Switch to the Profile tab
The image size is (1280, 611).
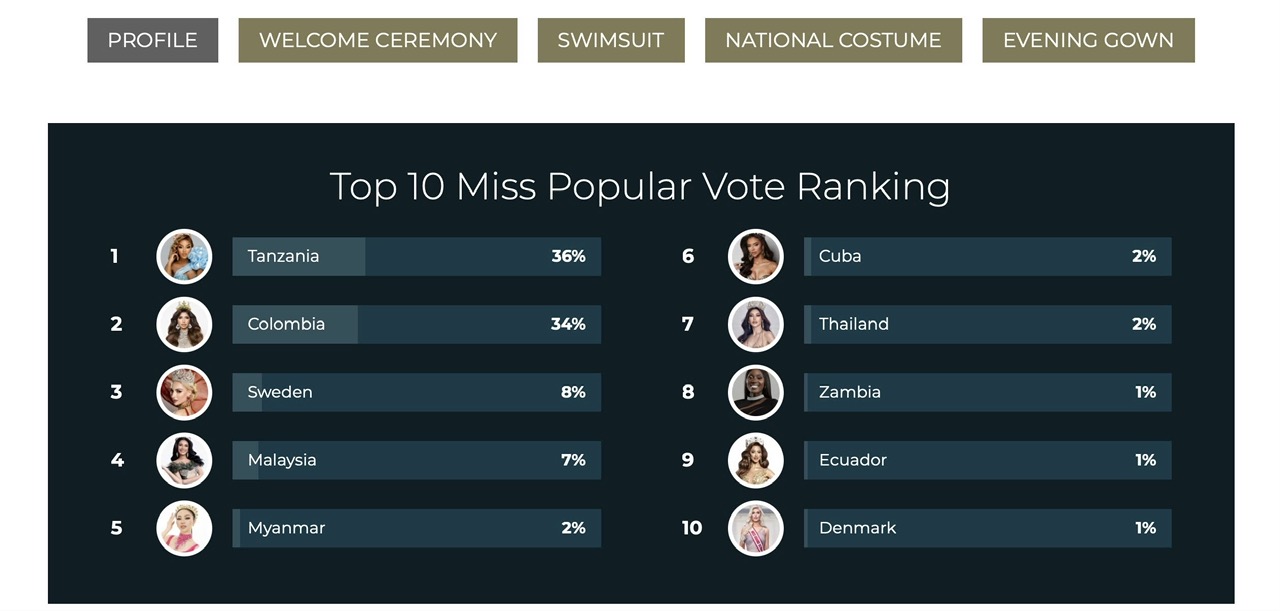coord(152,41)
